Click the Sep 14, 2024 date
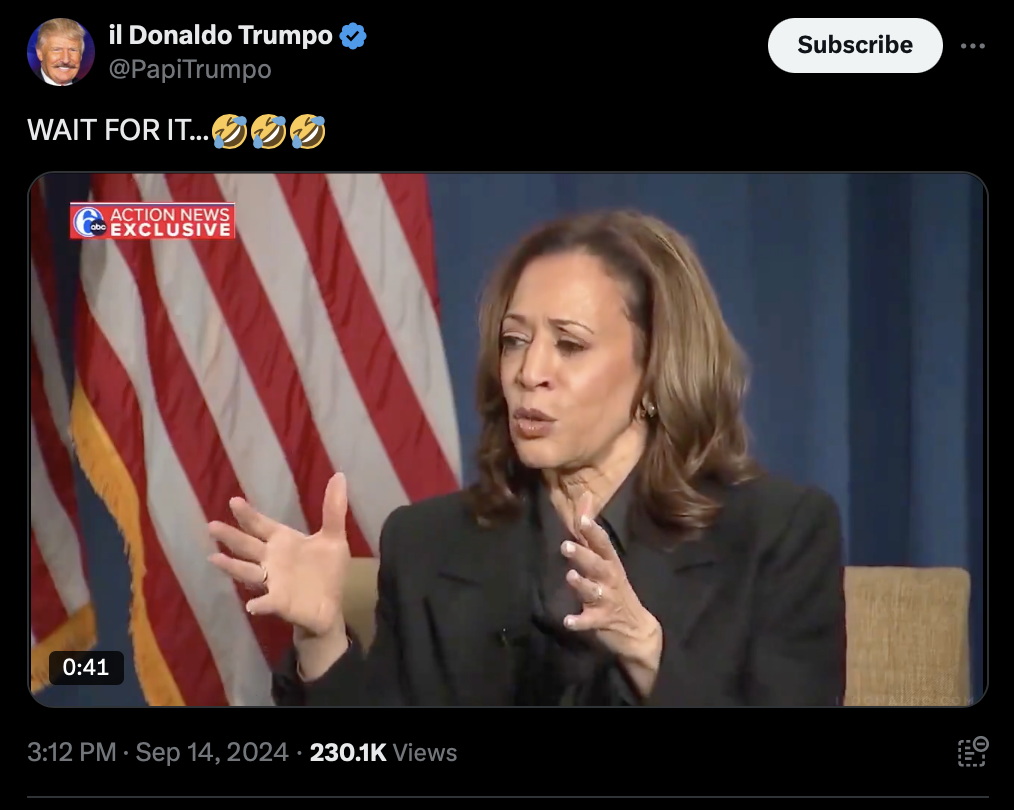Screen dimensions: 1014x810 [211, 752]
